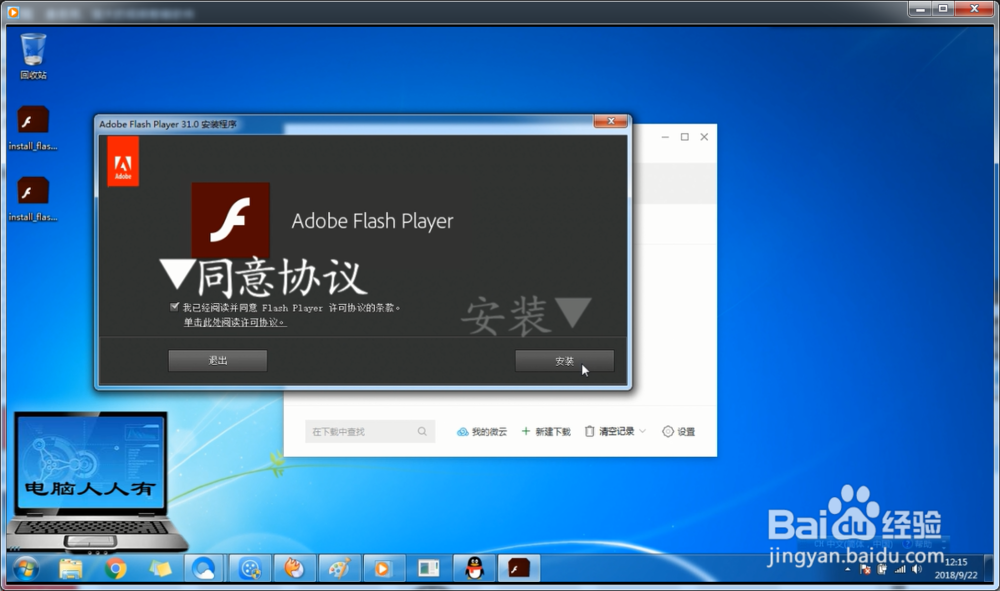Select the second install_flash desktop file

[33, 199]
